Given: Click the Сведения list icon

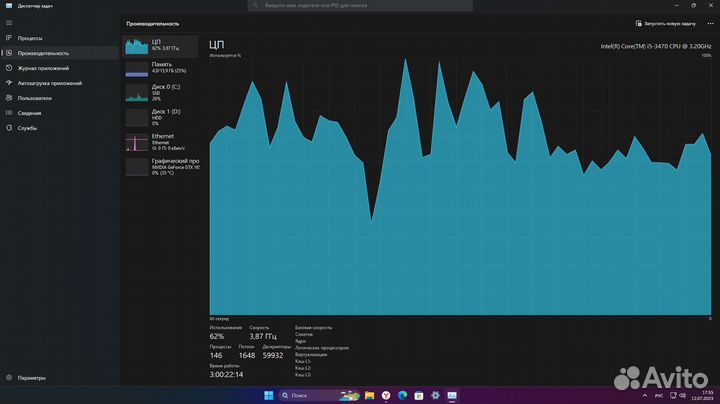Looking at the screenshot, I should [9, 113].
